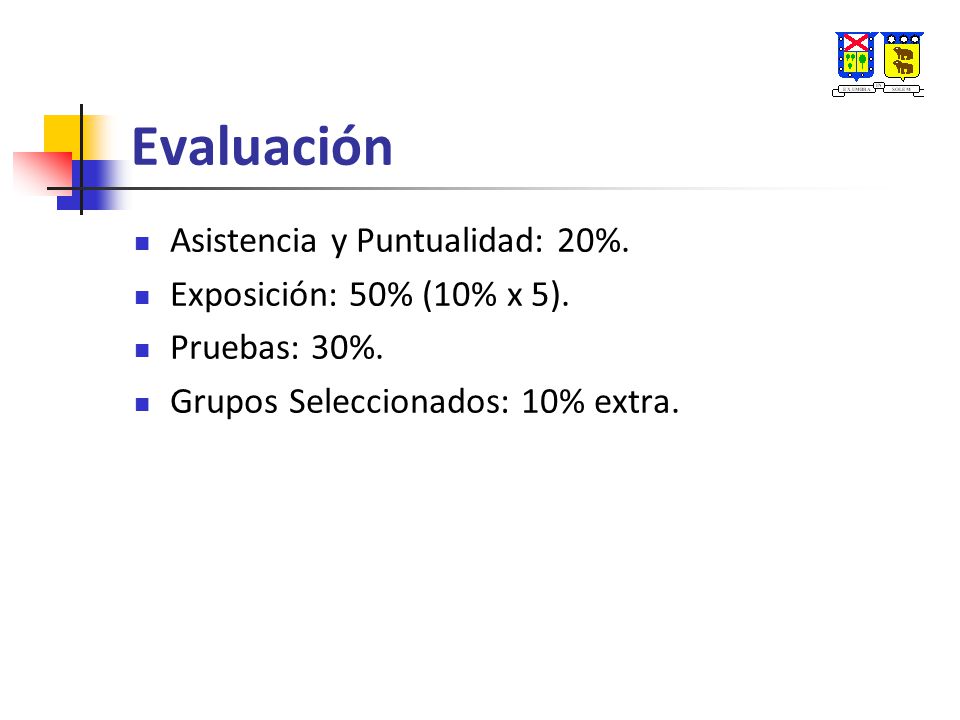Click the yellow shield with brown animals
Screen dimensions: 960x720
(x=902, y=56)
